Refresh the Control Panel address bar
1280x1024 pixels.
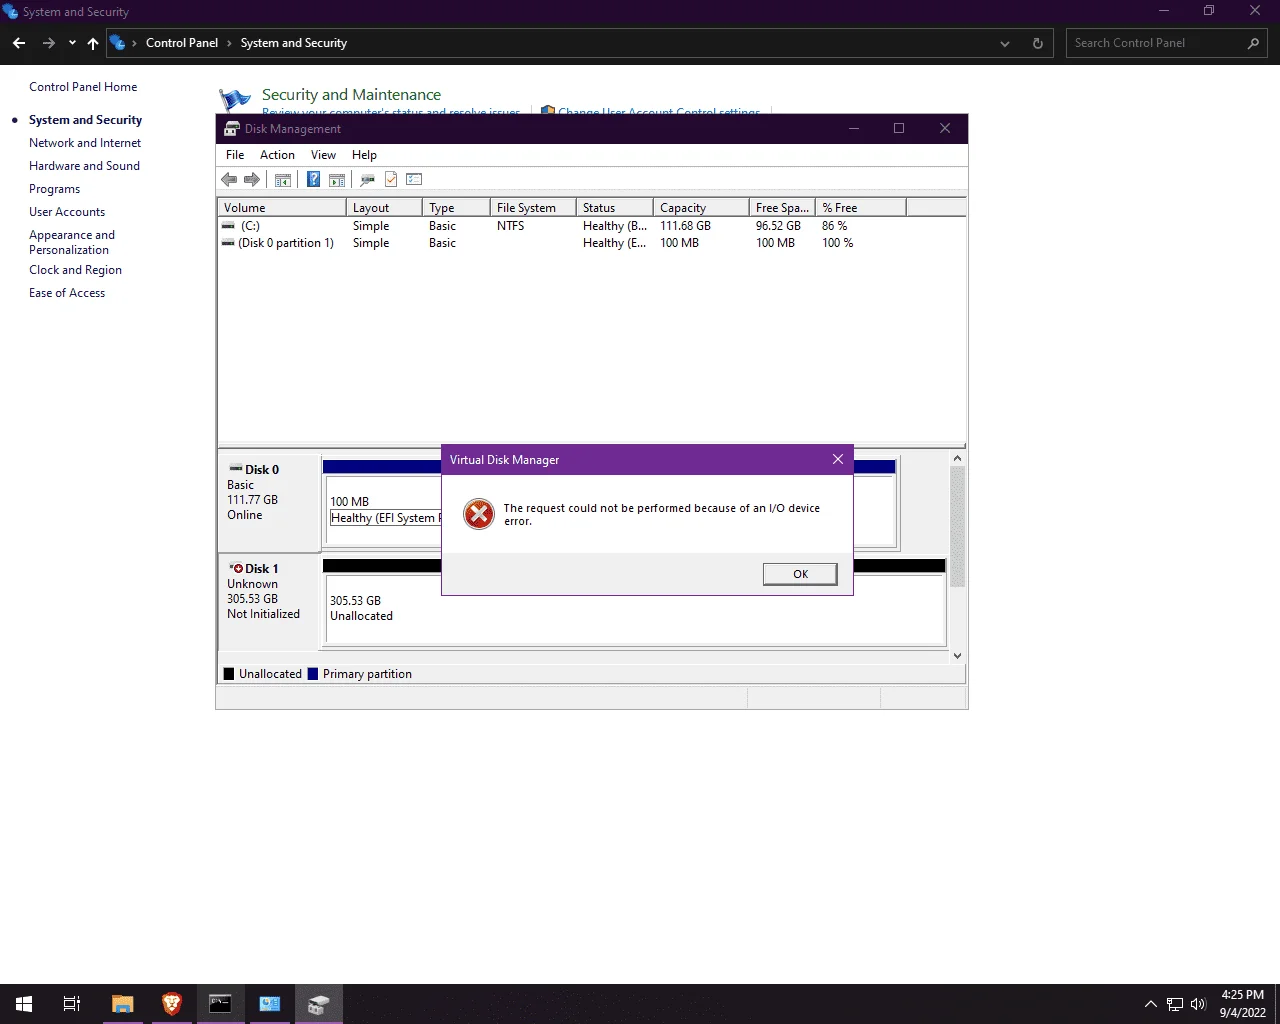pyautogui.click(x=1037, y=43)
